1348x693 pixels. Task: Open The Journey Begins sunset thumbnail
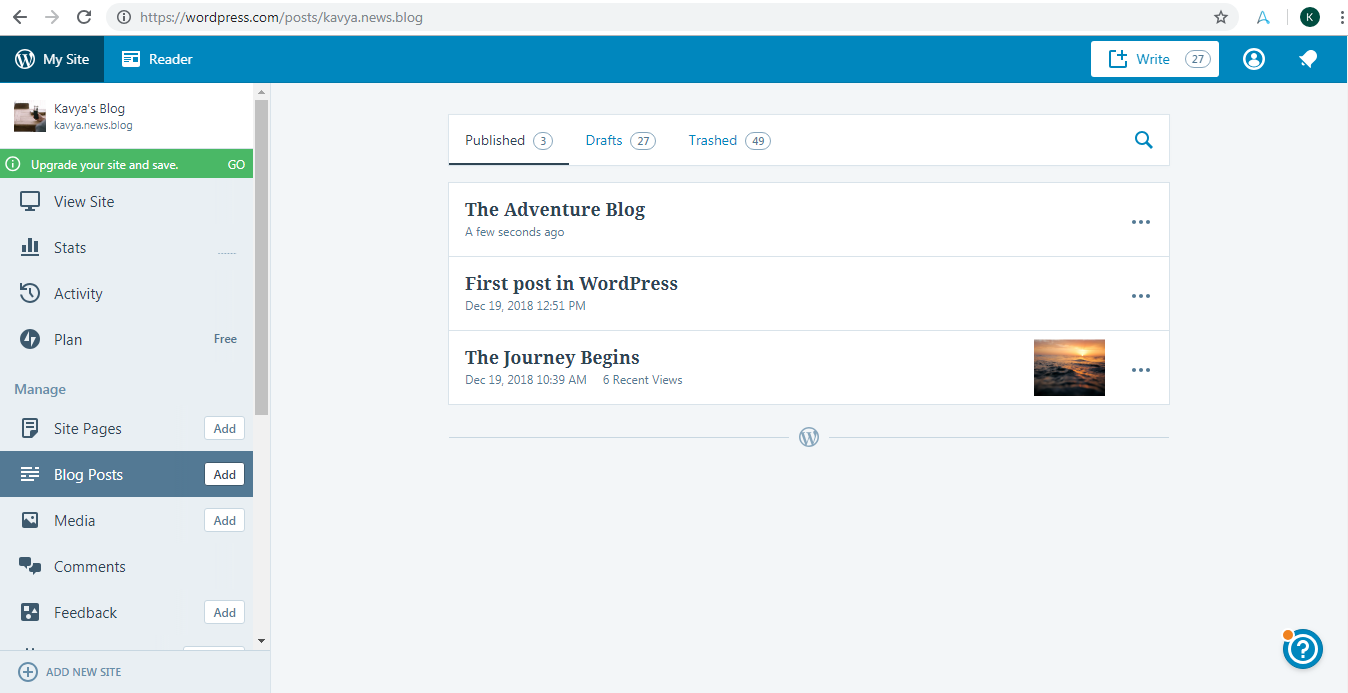point(1069,368)
